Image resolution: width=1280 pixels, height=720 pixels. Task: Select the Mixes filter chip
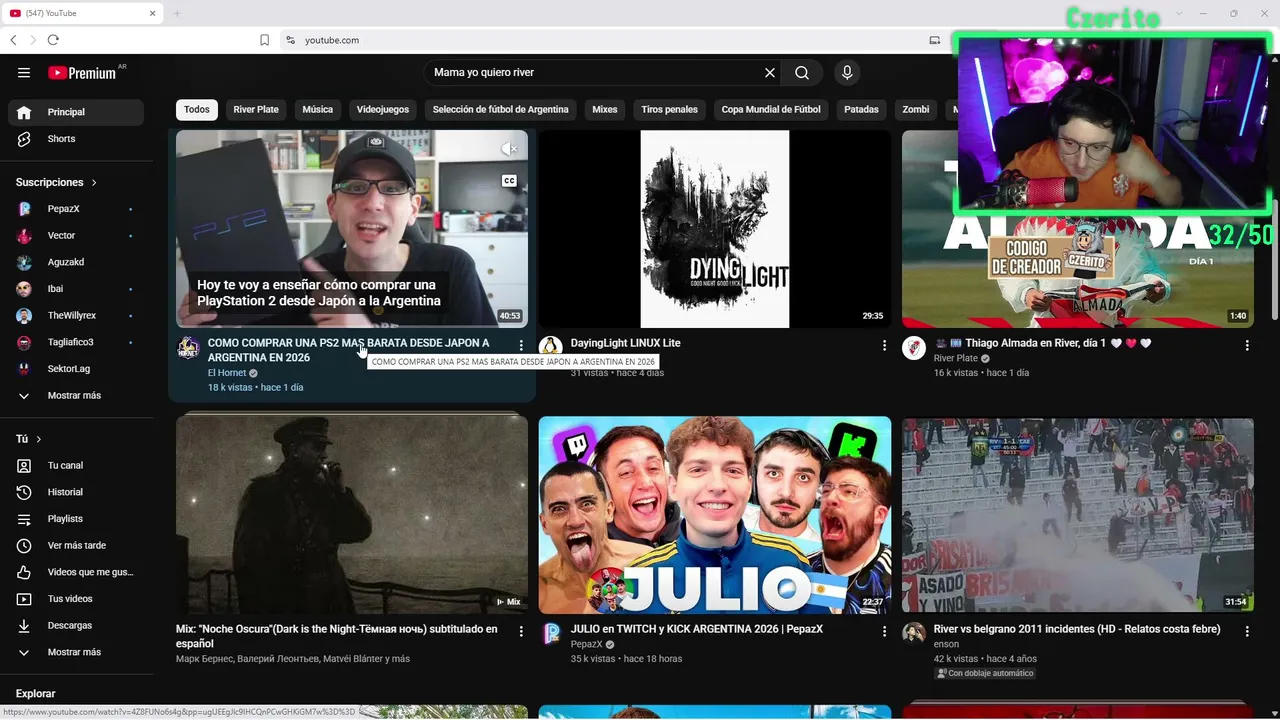(604, 110)
